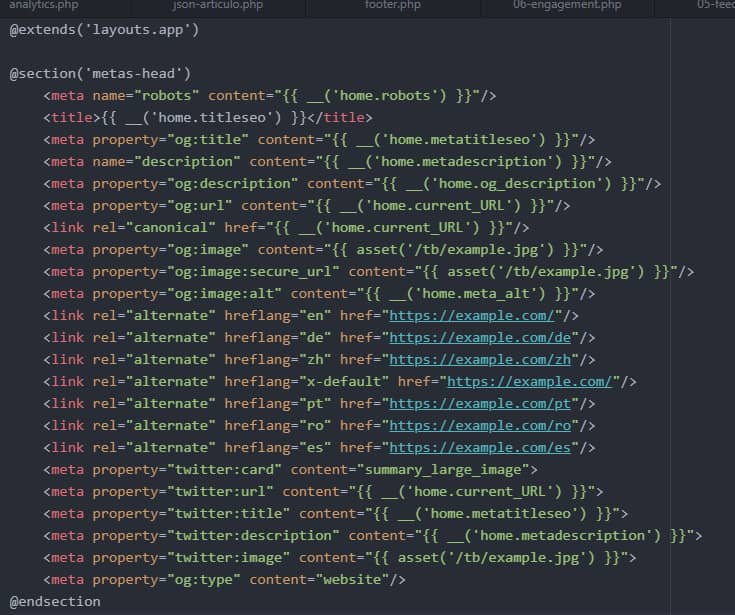The width and height of the screenshot is (735, 615).
Task: Place cursor on @extends('layouts.app') line
Action: click(x=104, y=30)
